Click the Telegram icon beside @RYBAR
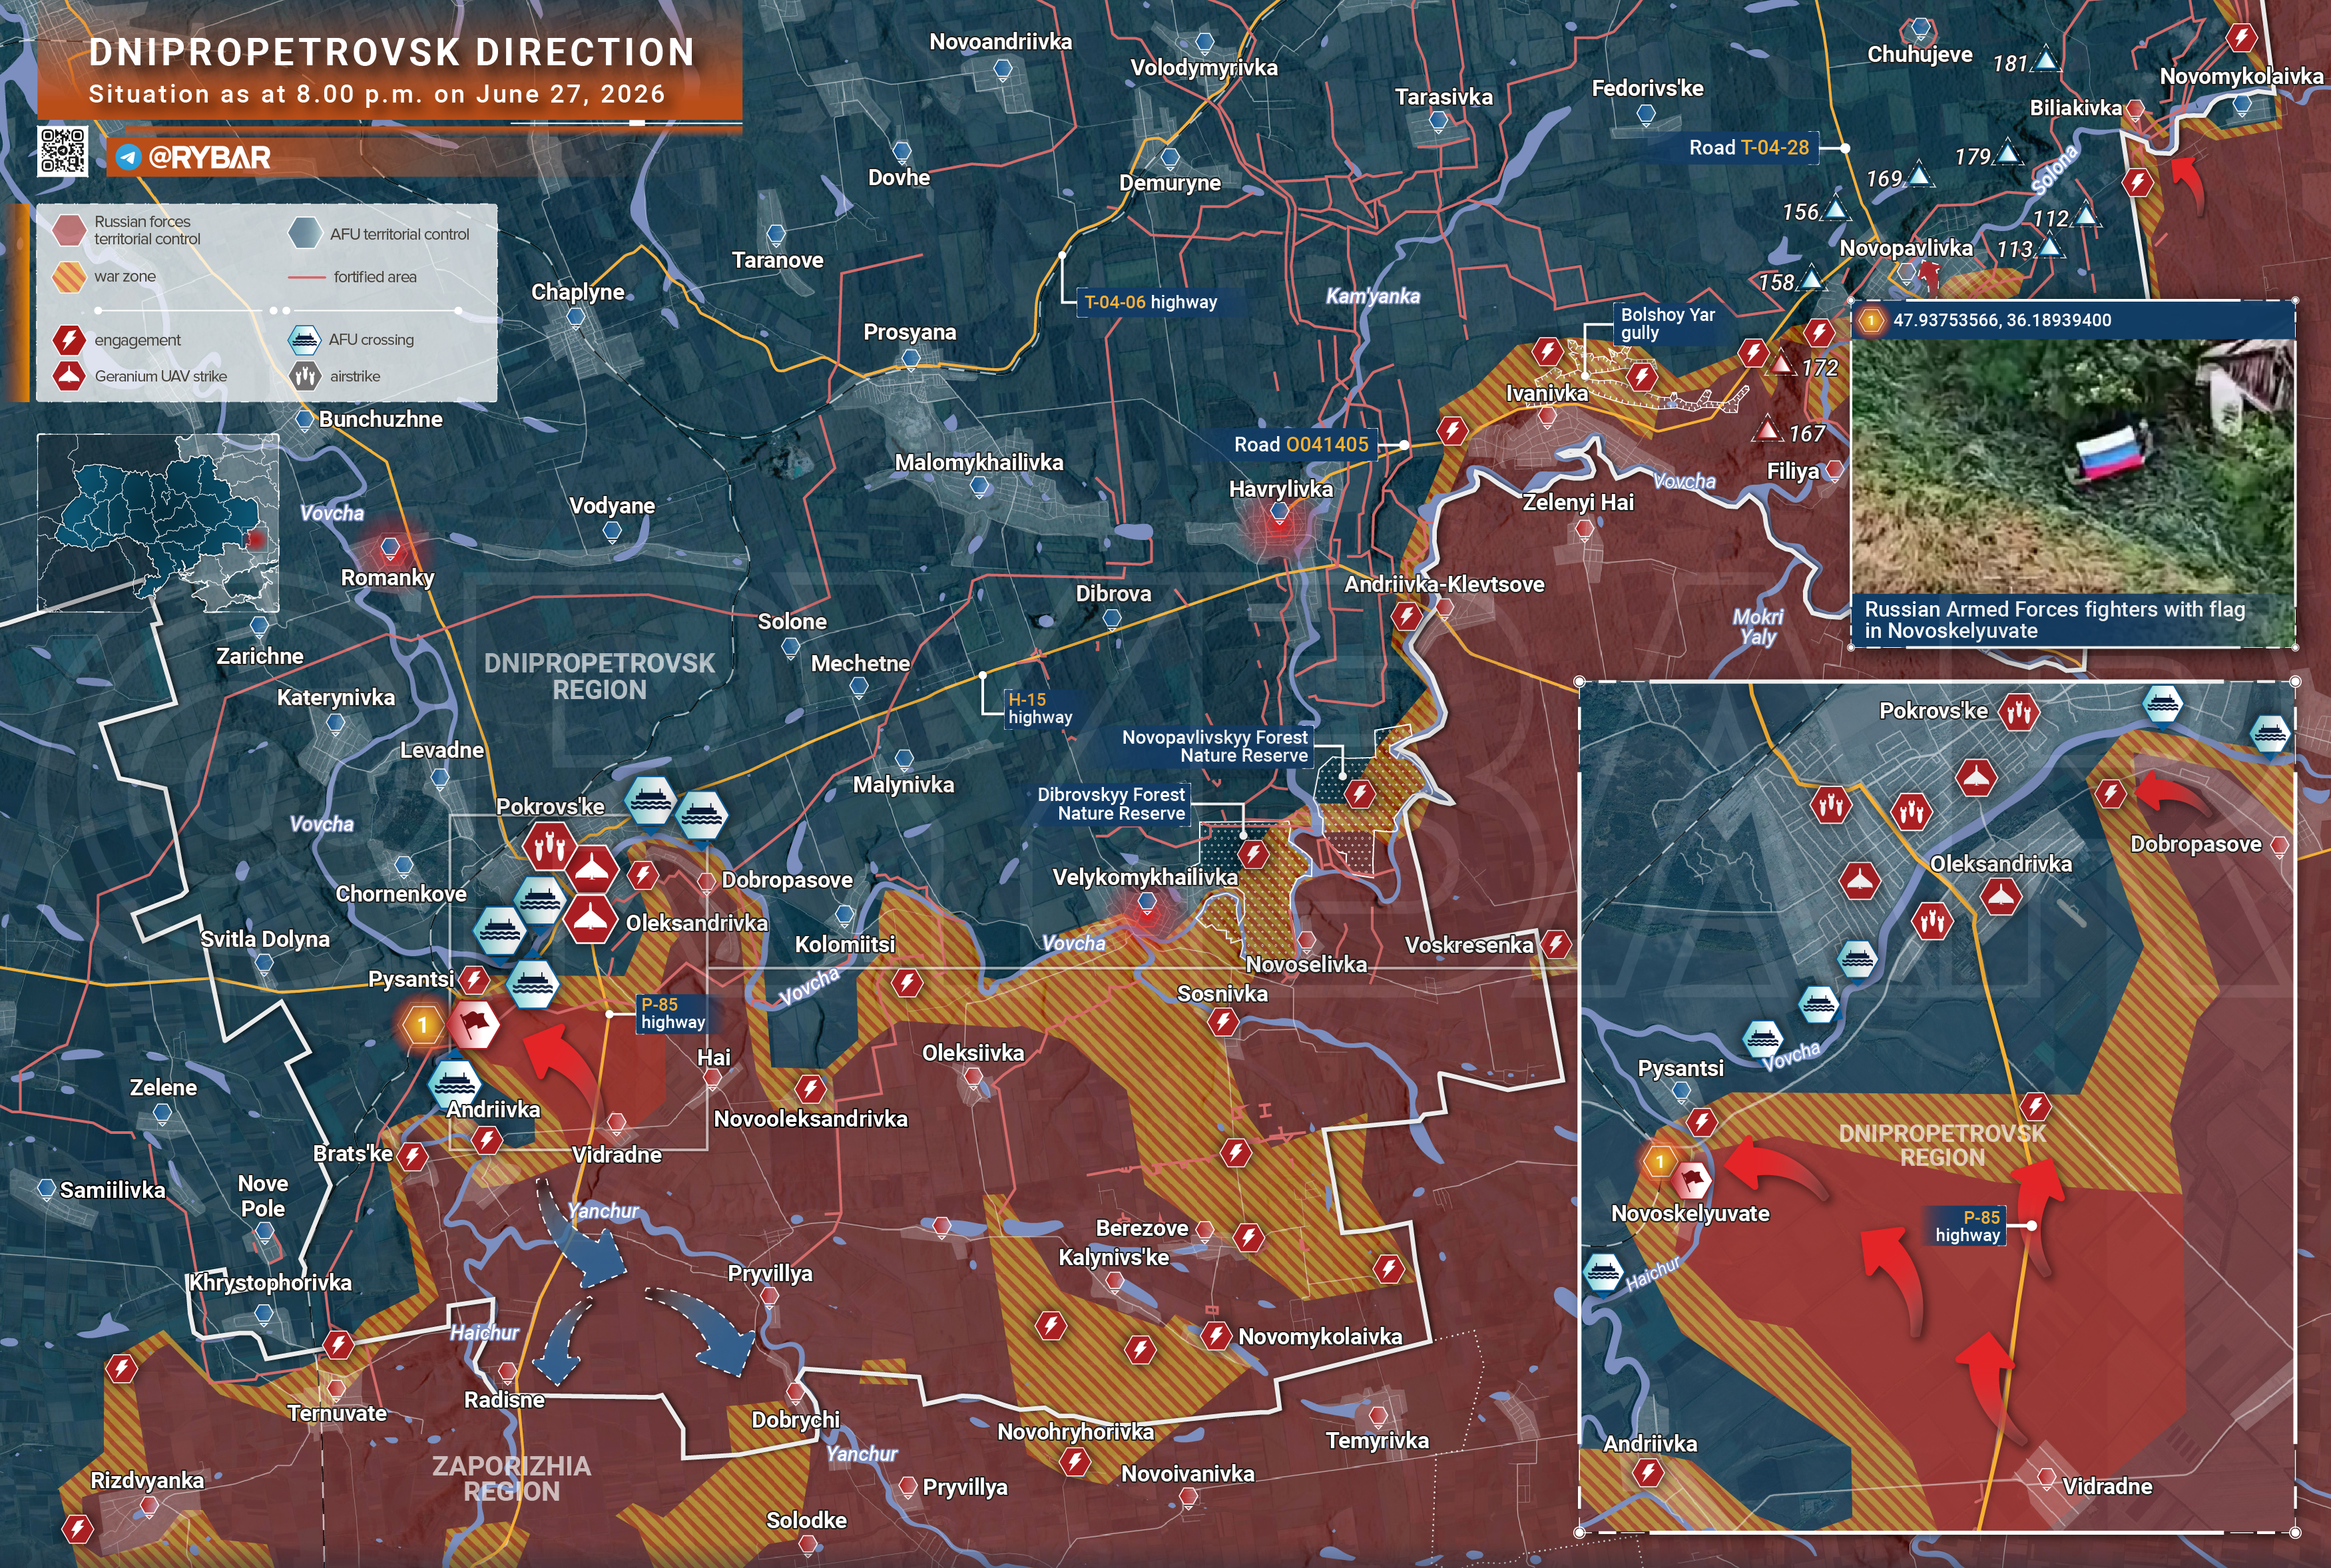This screenshot has width=2331, height=1568. (128, 157)
